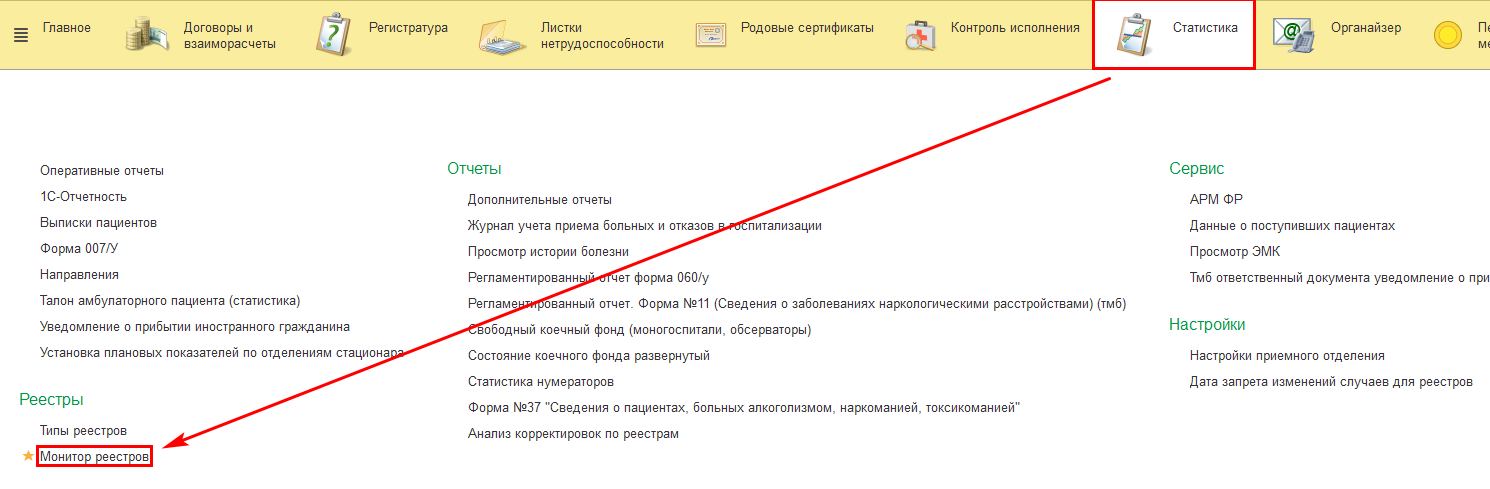
Task: Open Просмотр истории болезни report
Action: [548, 252]
